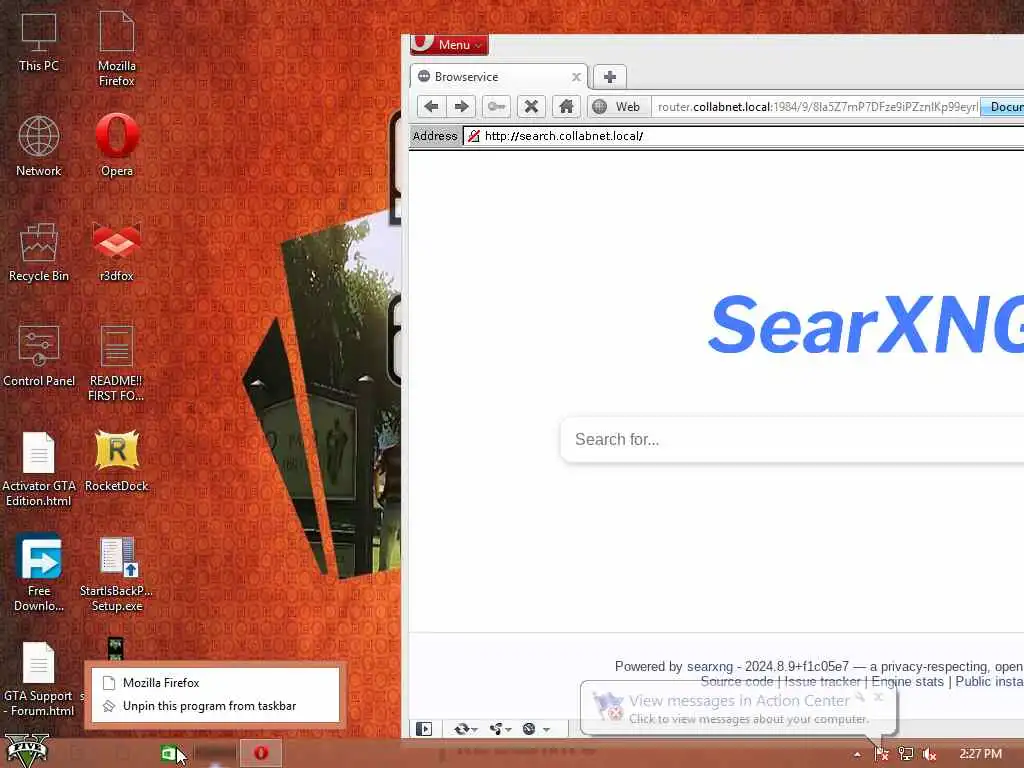The image size is (1024, 768).
Task: Switch to the Opera taskbar button
Action: pyautogui.click(x=261, y=754)
